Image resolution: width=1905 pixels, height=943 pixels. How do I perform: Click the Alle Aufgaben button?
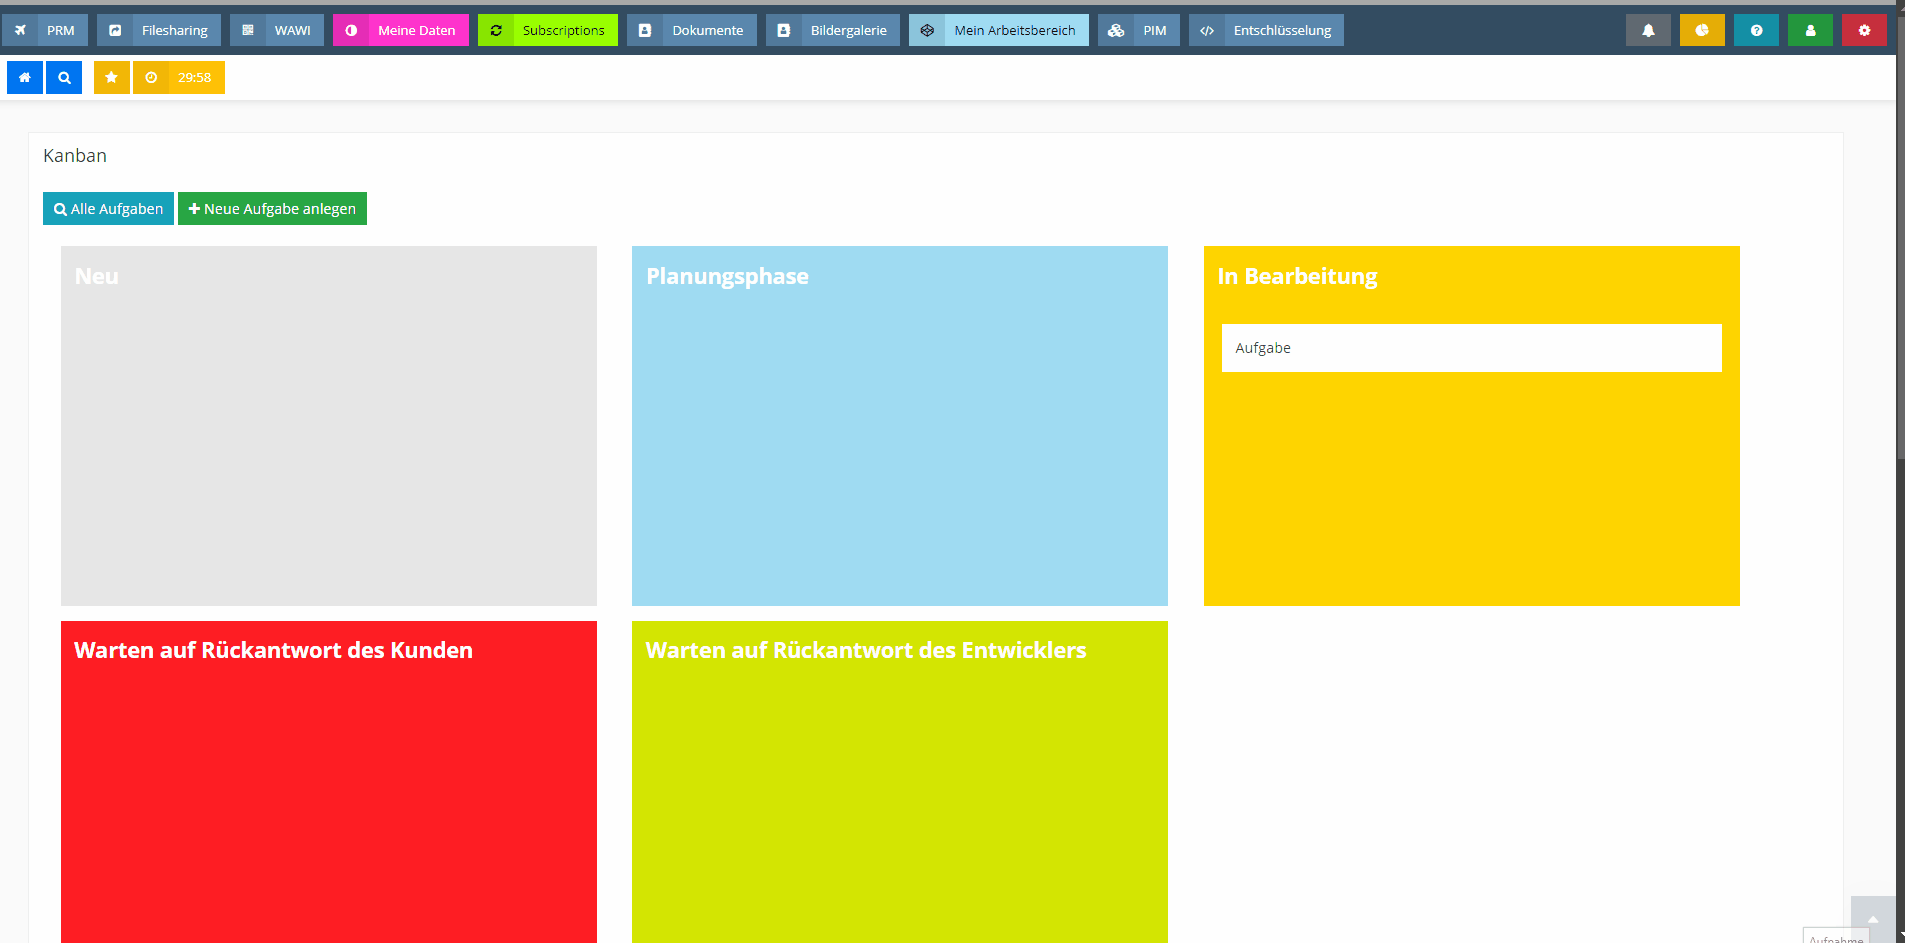[108, 209]
